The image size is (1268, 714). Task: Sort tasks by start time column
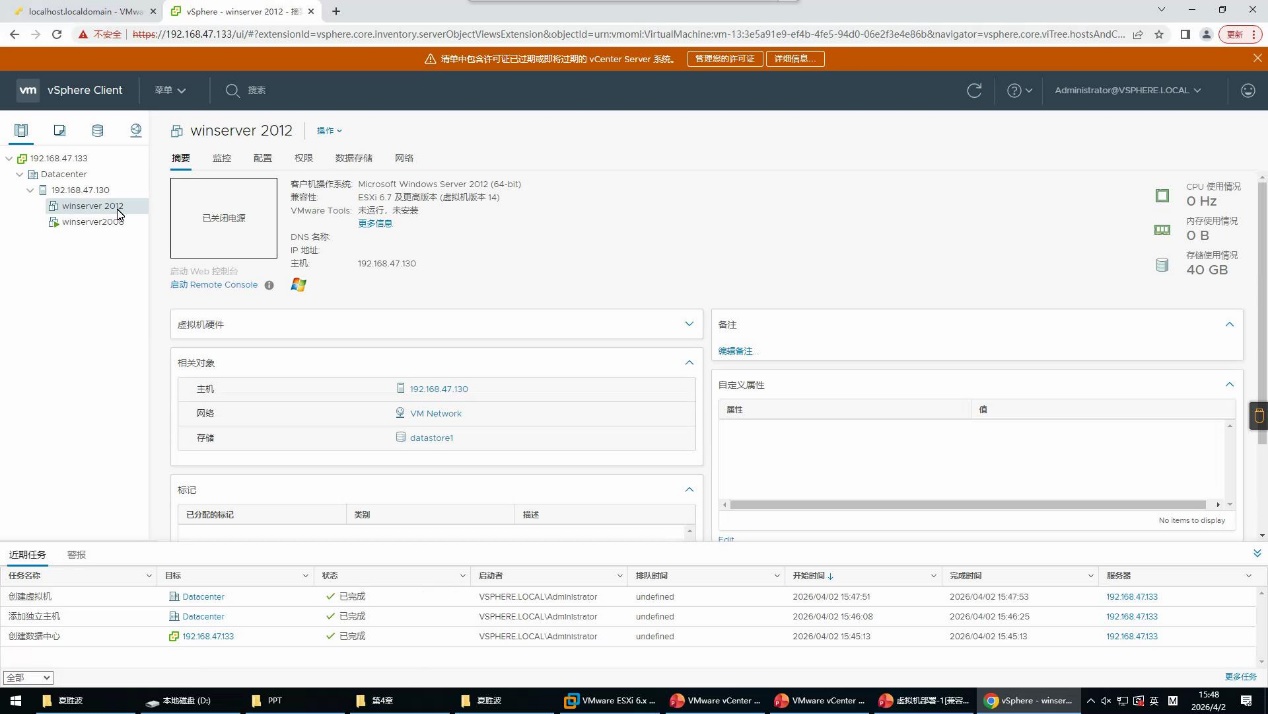(x=813, y=576)
